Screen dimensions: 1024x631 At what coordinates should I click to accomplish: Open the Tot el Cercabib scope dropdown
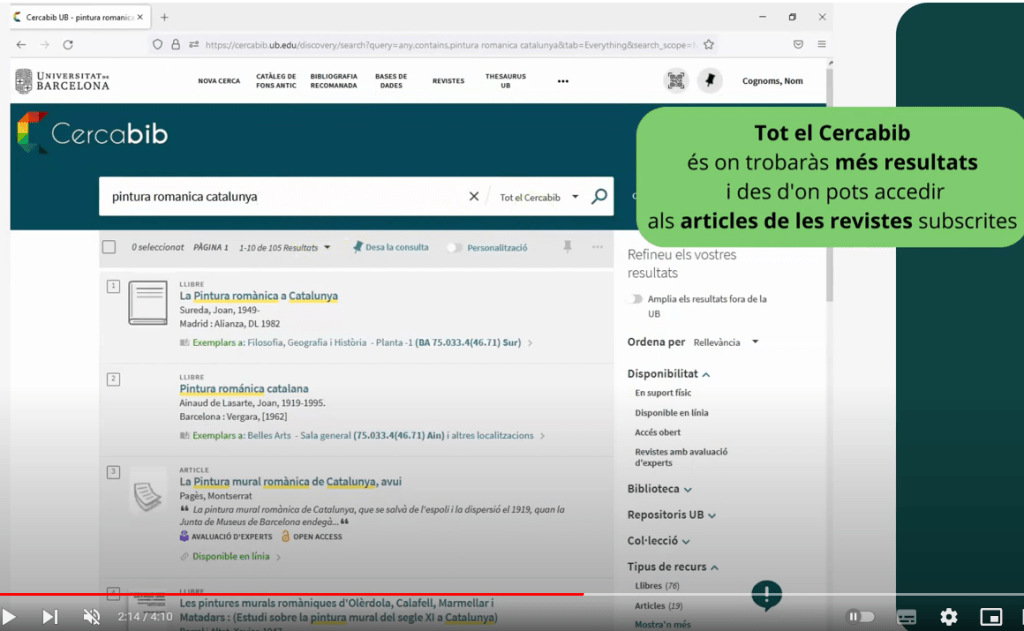539,197
